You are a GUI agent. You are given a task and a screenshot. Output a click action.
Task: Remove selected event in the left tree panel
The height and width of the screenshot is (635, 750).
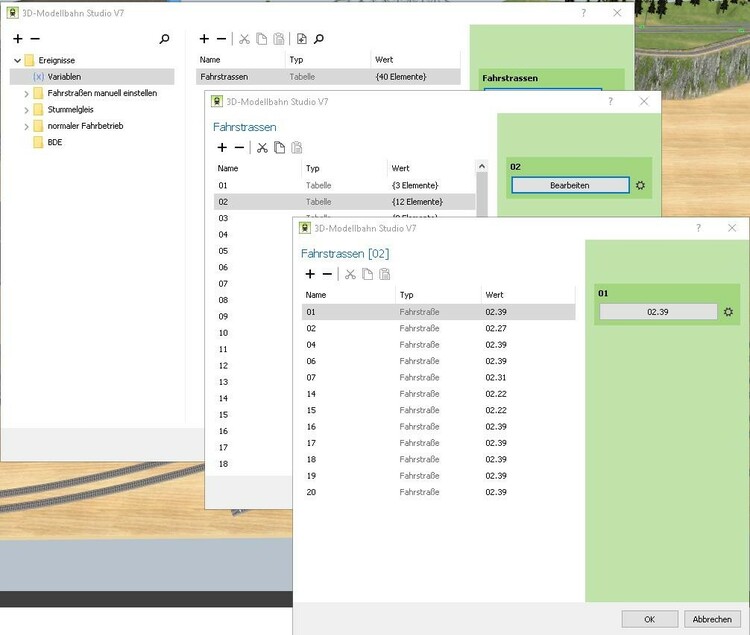pos(35,39)
